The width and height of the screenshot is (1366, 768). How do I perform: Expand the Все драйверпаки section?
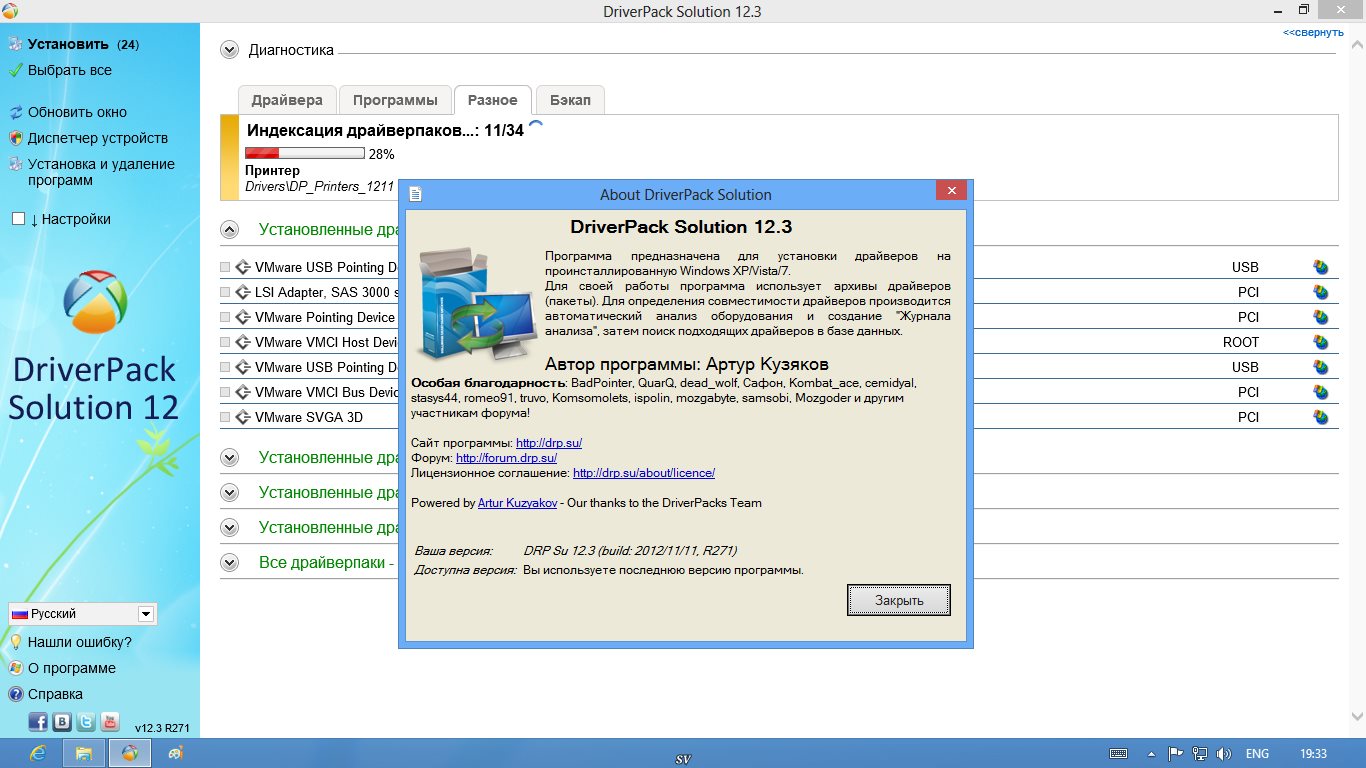[x=230, y=563]
